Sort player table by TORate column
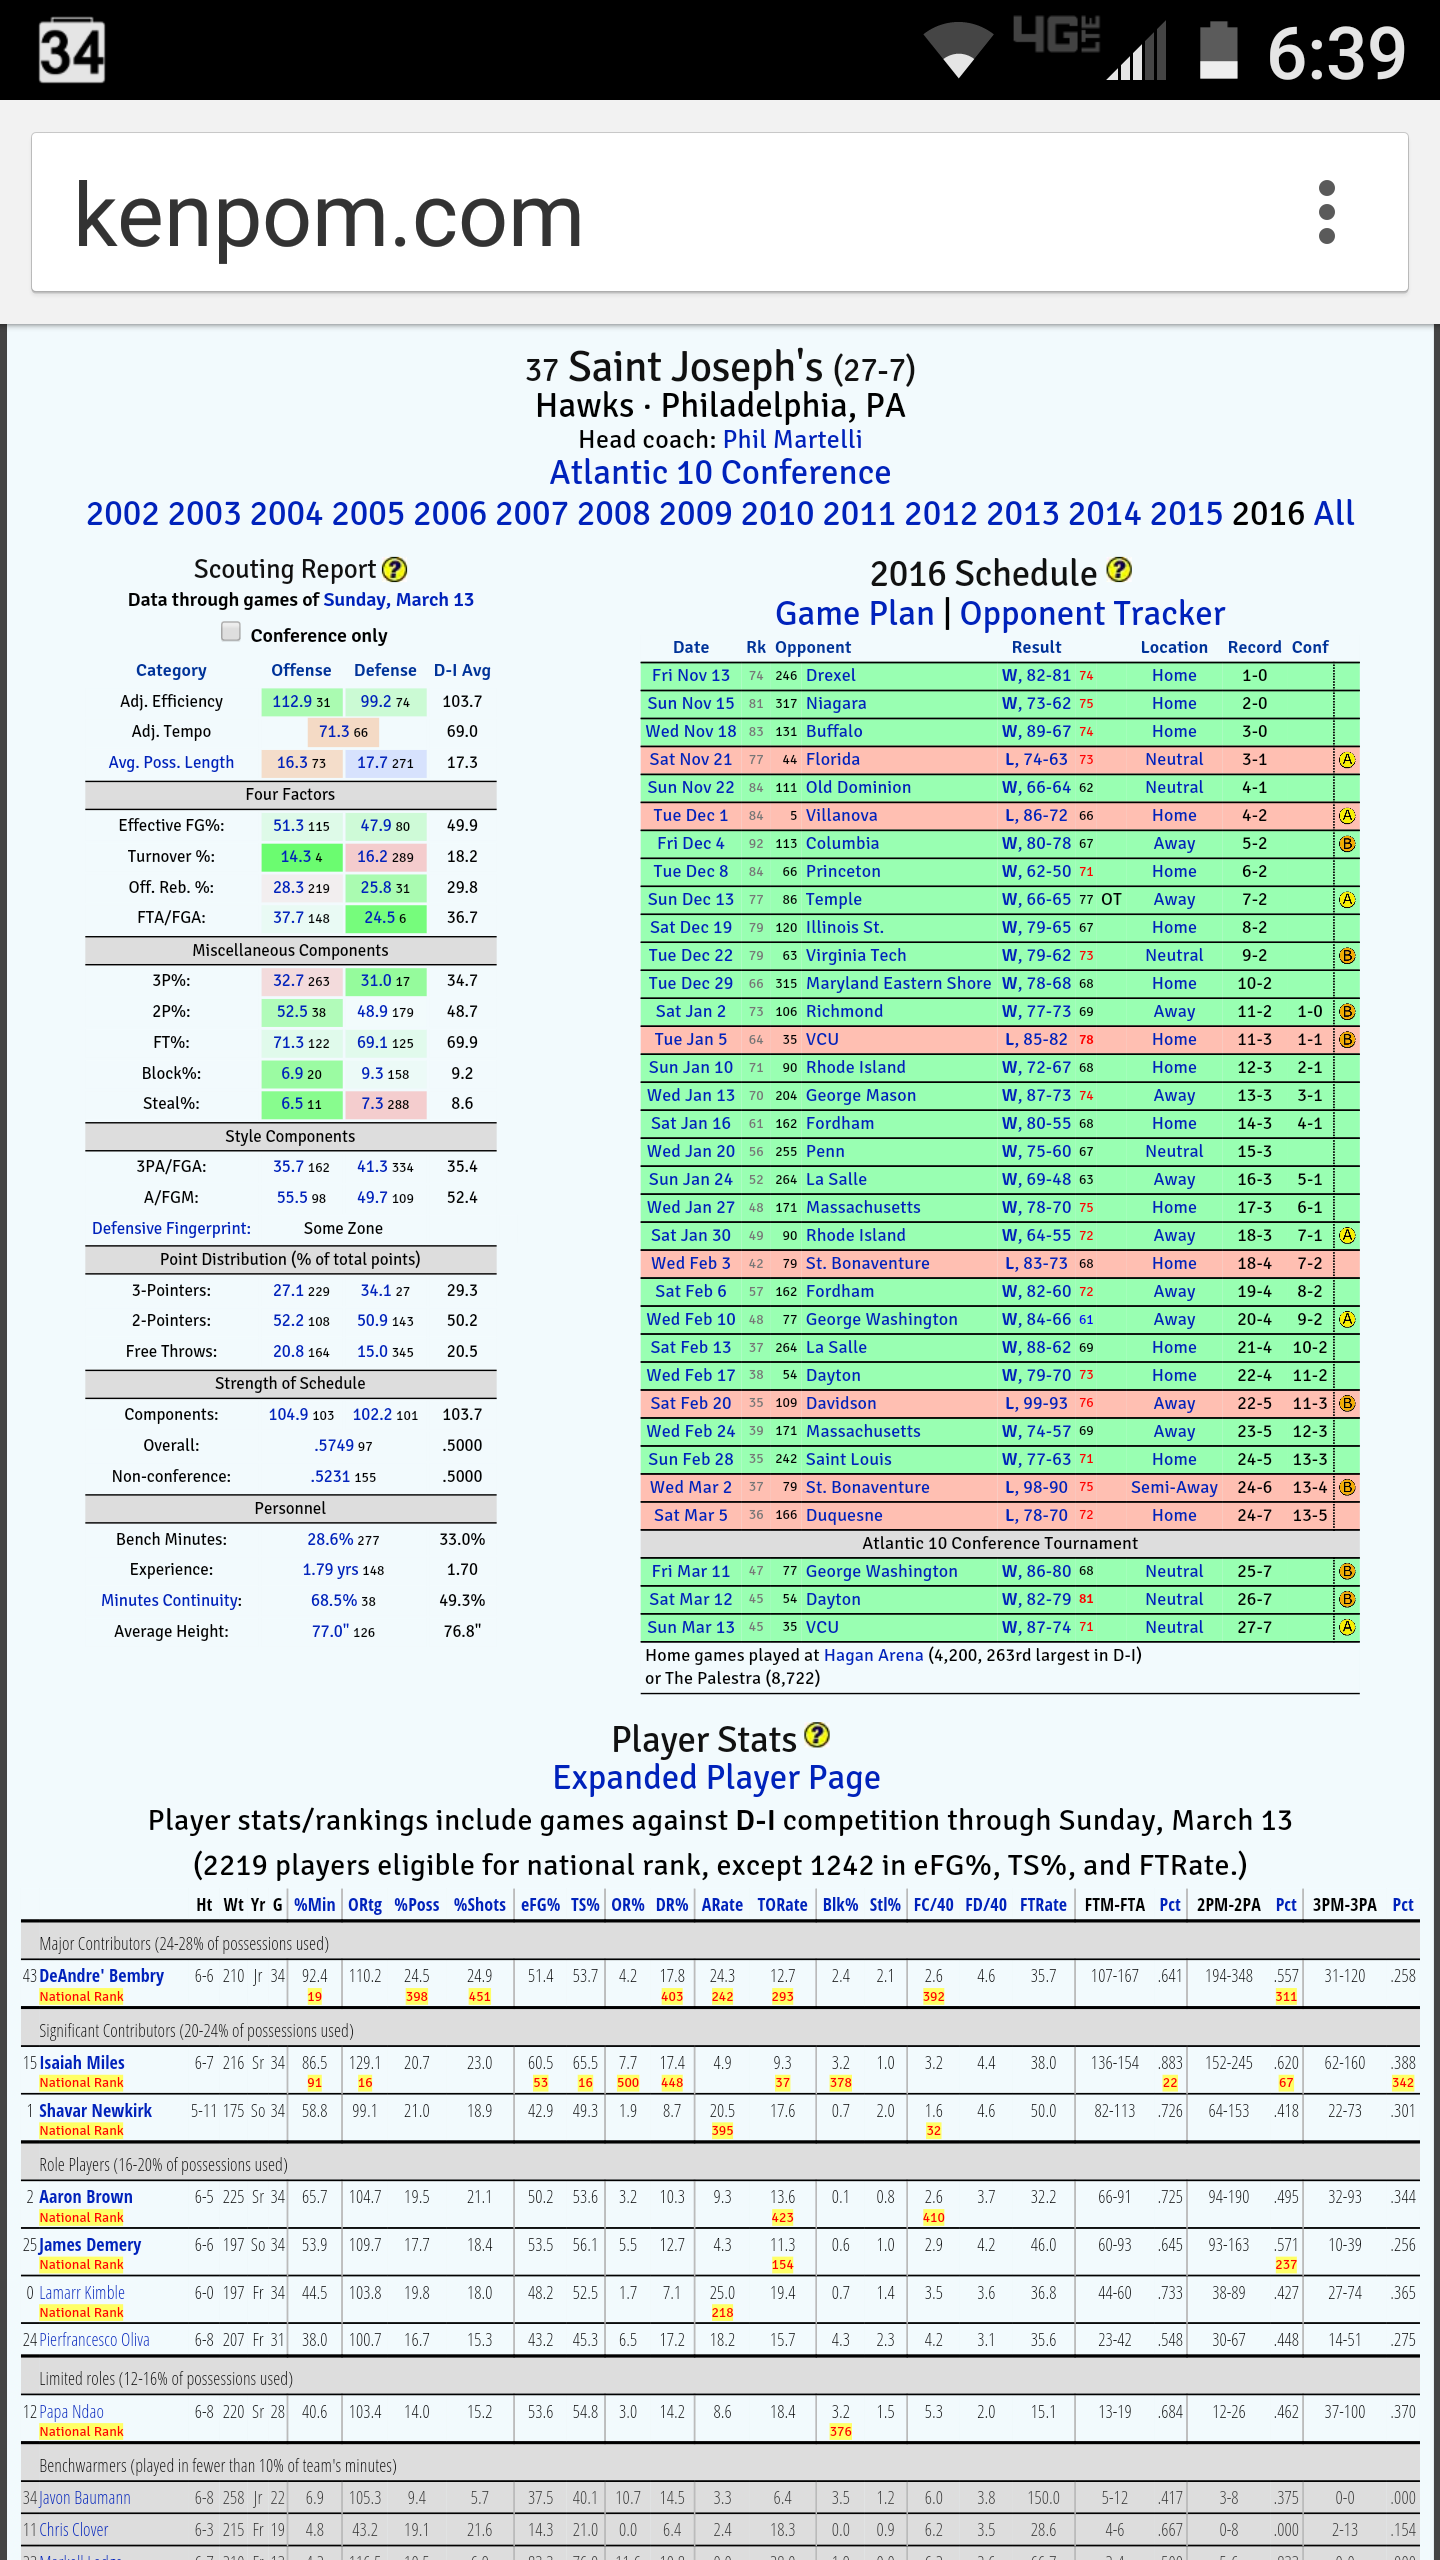Image resolution: width=1440 pixels, height=2560 pixels. [x=782, y=1905]
